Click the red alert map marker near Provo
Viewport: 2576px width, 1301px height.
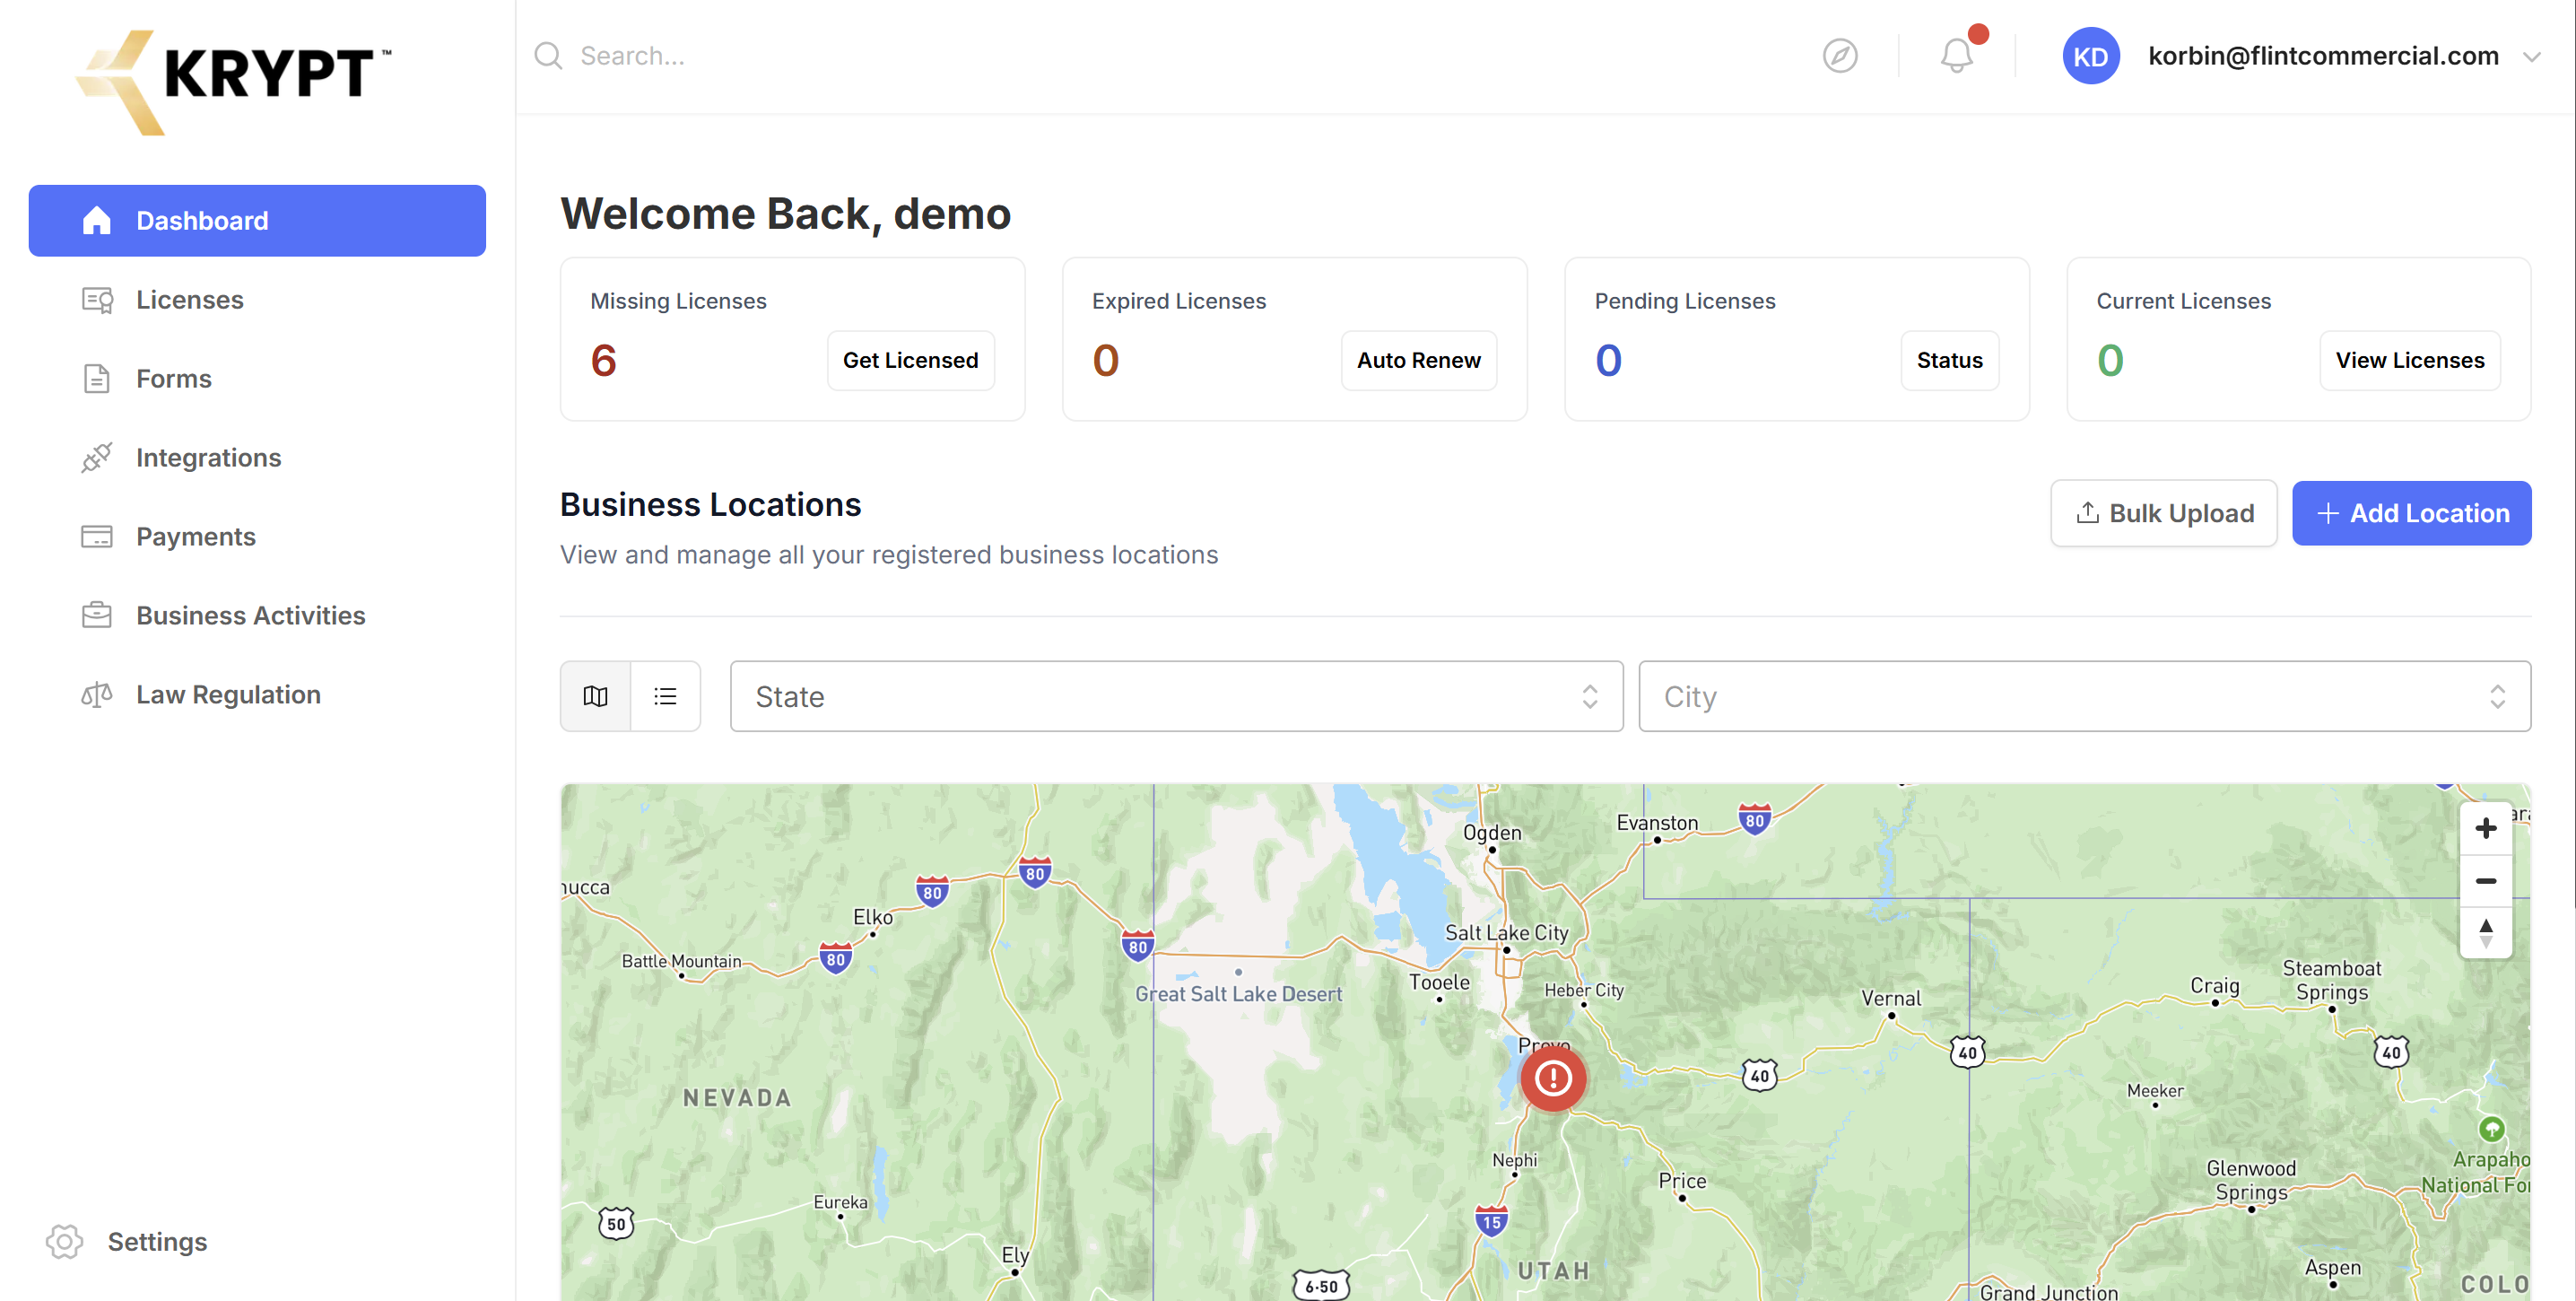pos(1553,1078)
